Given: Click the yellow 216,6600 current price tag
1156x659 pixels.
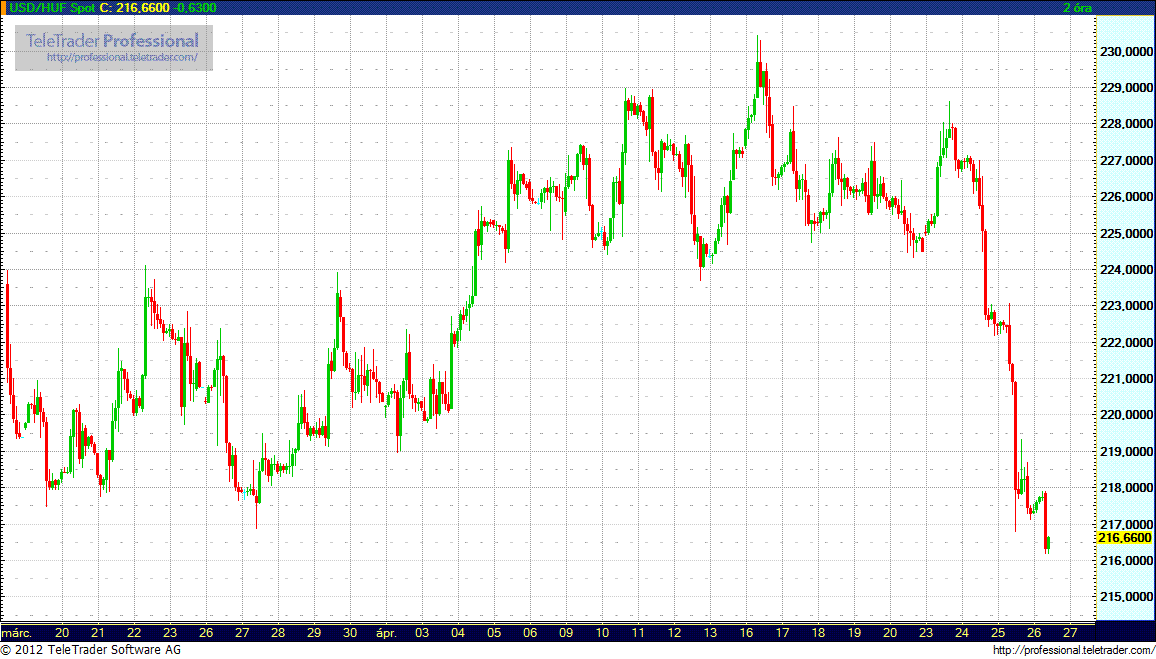Looking at the screenshot, I should click(x=1124, y=538).
